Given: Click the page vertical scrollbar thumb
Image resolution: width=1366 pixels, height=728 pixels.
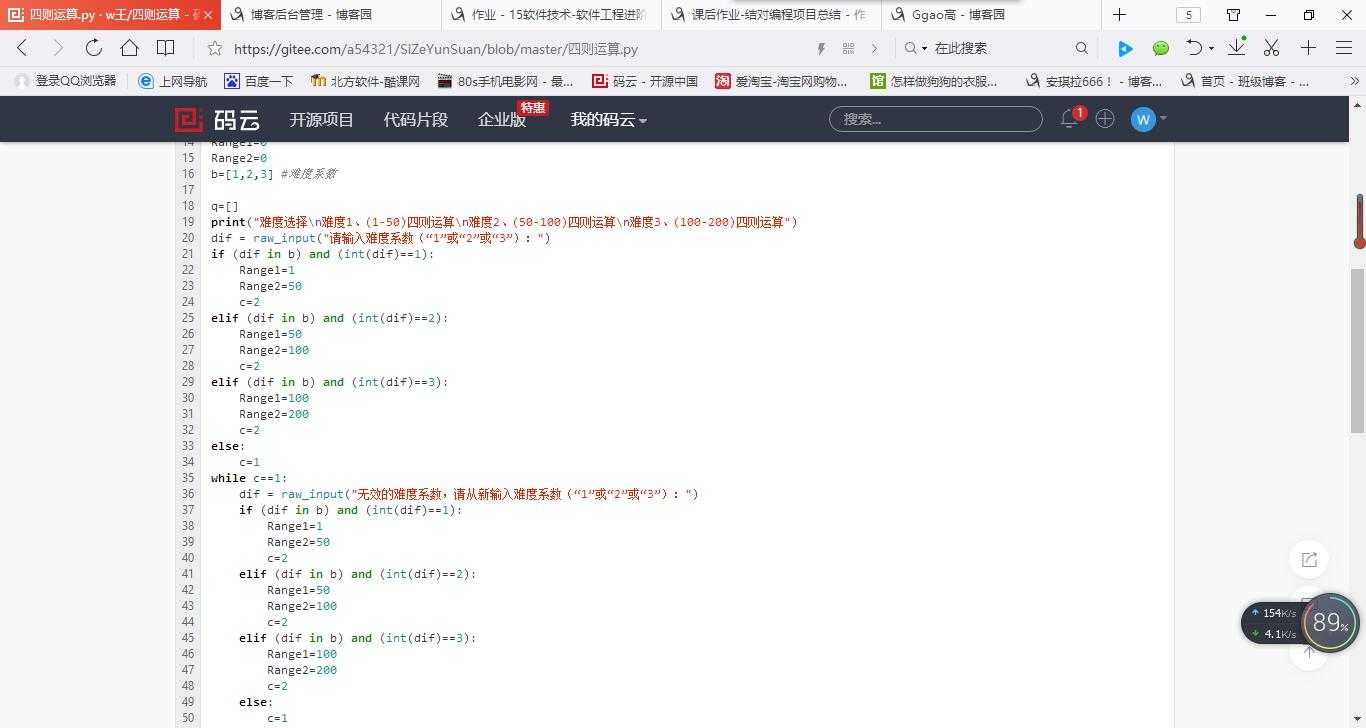Looking at the screenshot, I should tap(1358, 351).
